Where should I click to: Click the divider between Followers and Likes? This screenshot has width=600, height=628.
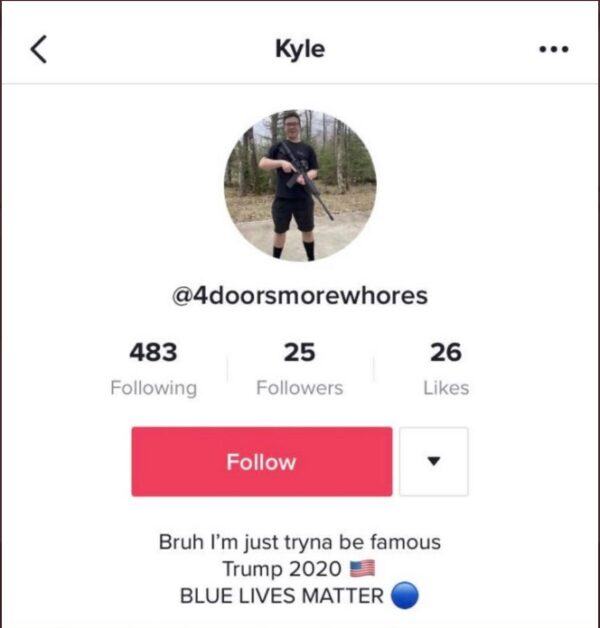374,368
